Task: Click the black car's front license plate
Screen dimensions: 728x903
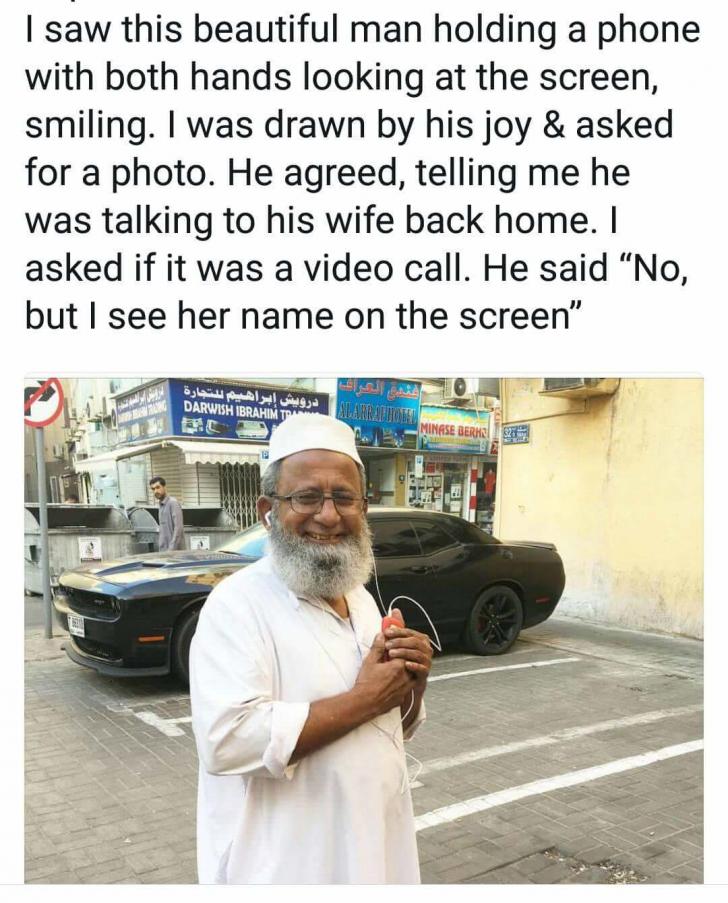Action: [x=76, y=625]
